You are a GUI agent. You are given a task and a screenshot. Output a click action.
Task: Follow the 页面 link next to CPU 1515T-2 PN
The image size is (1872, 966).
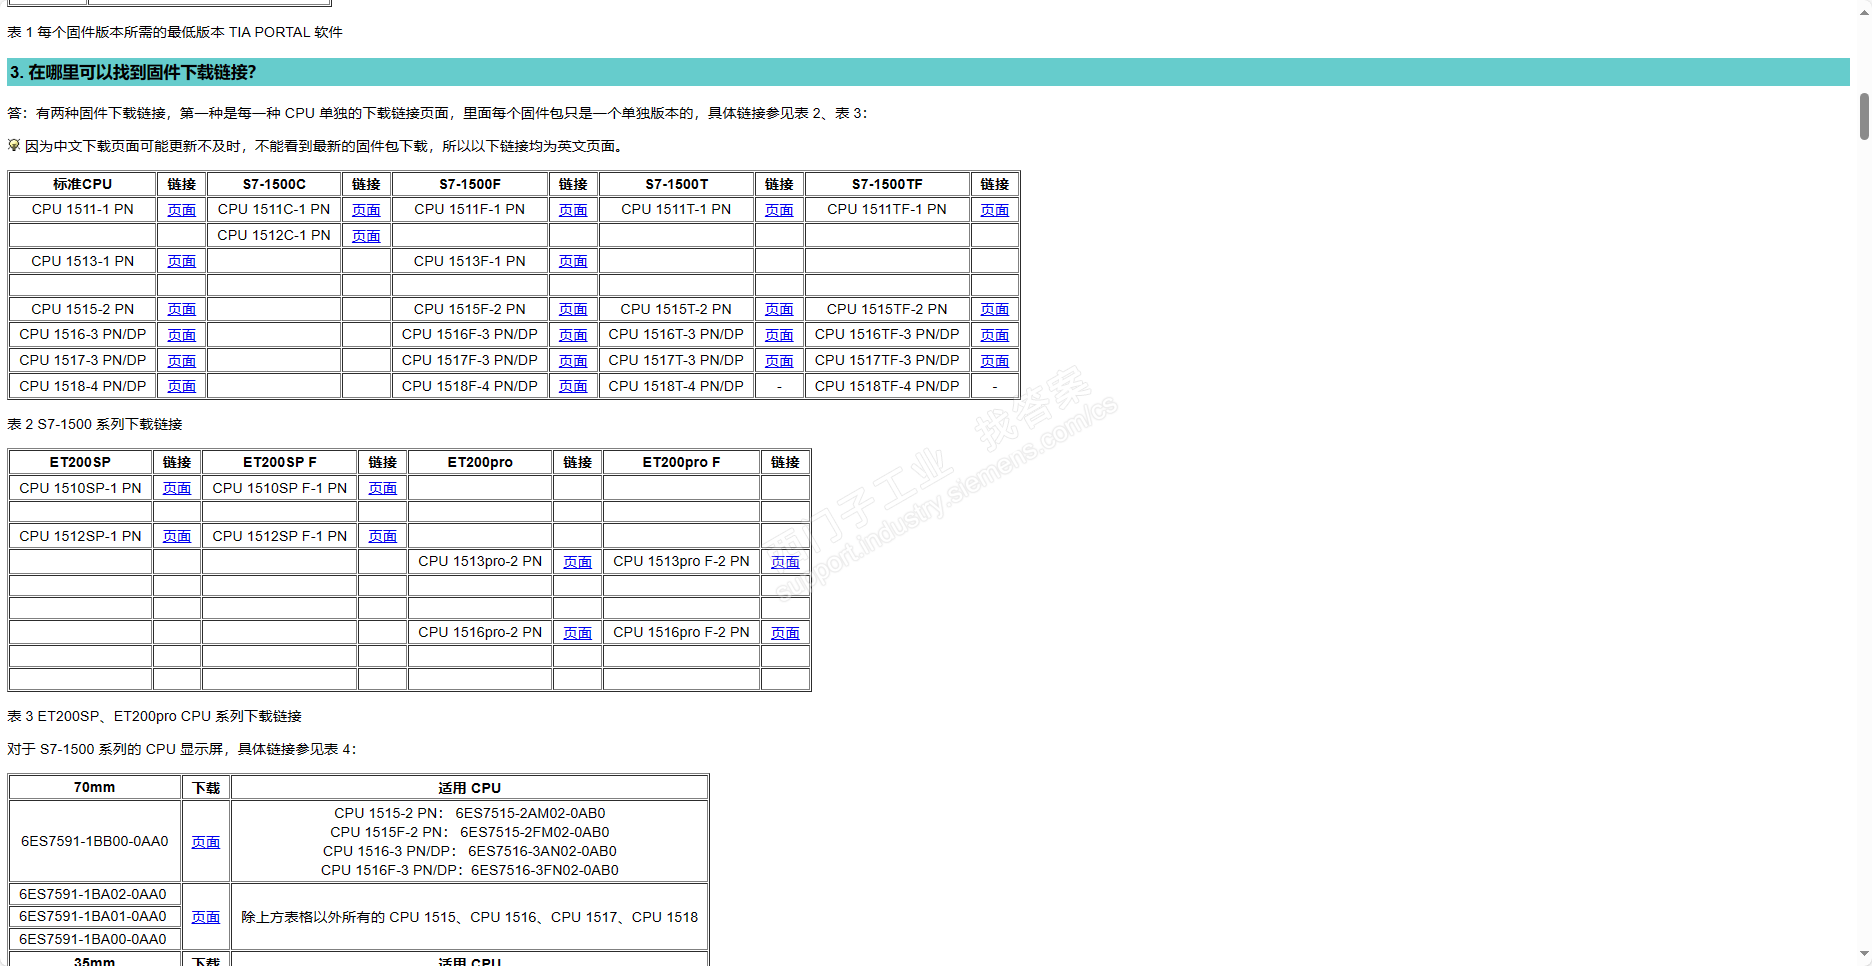[x=779, y=309]
